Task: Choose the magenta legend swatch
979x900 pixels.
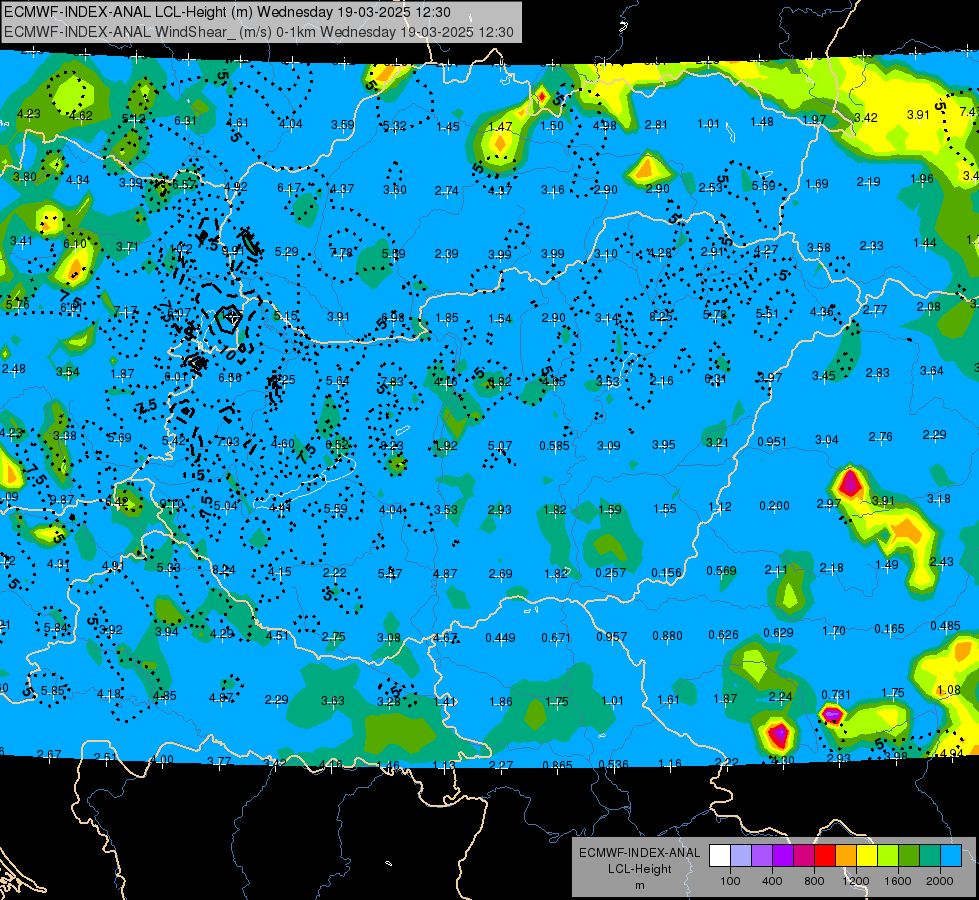Action: [804, 856]
